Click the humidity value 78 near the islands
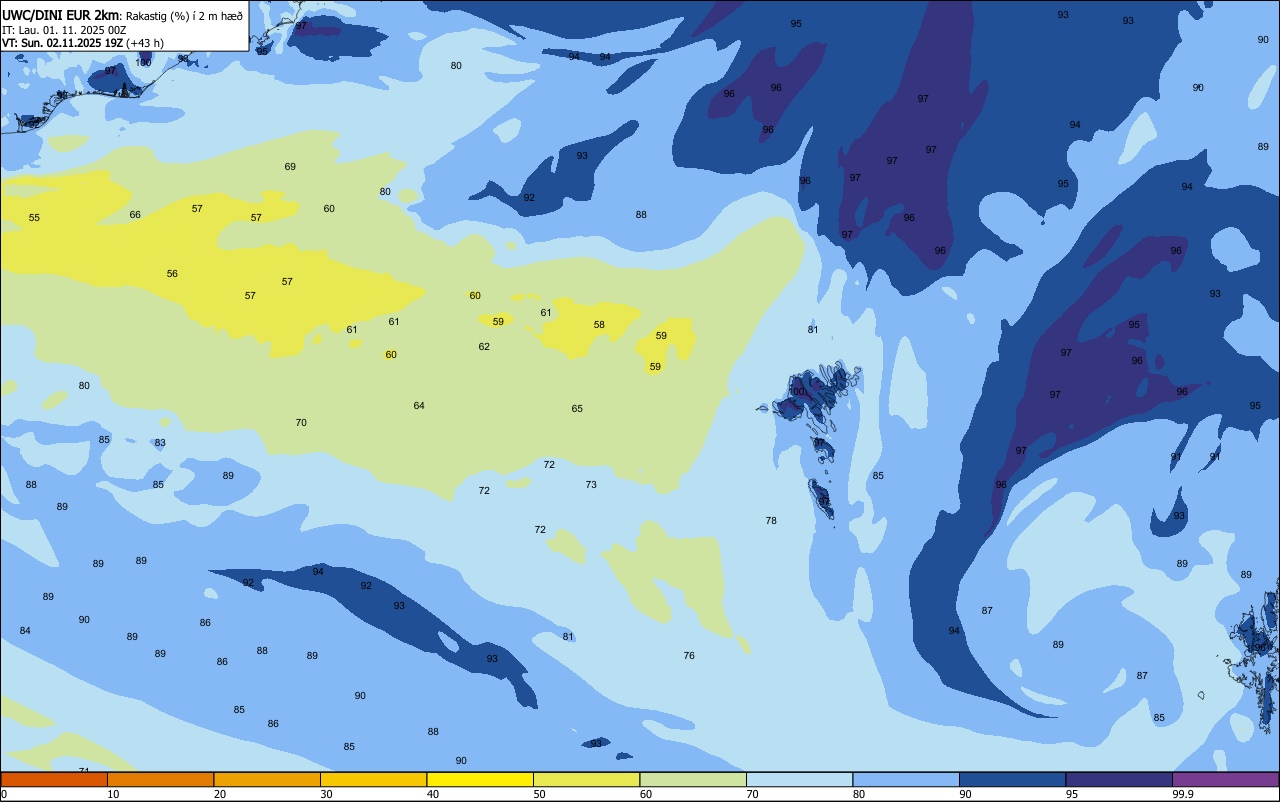The image size is (1280, 802). tap(771, 520)
